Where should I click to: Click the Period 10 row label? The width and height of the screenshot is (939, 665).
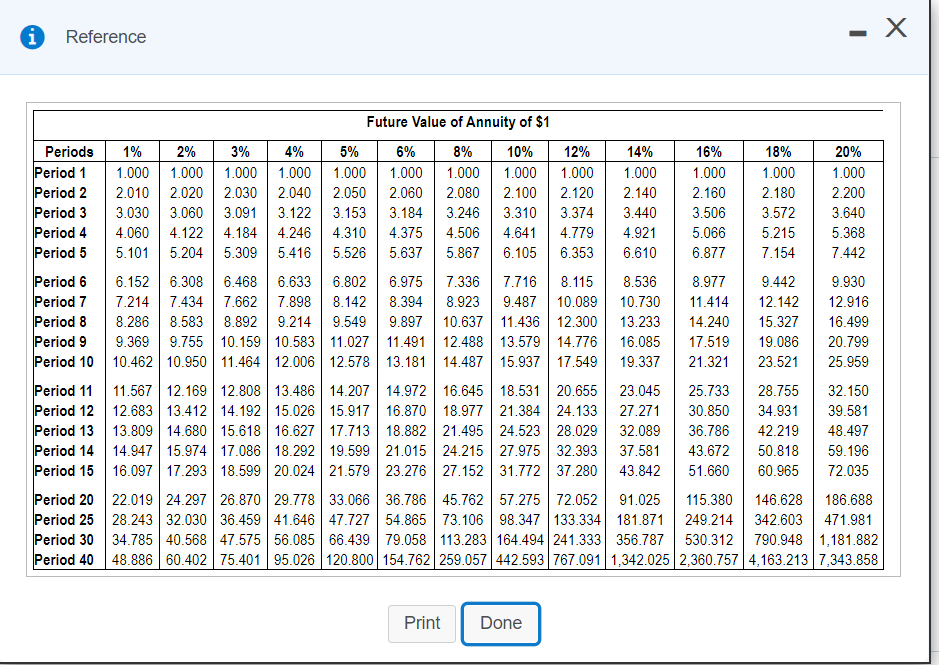64,362
